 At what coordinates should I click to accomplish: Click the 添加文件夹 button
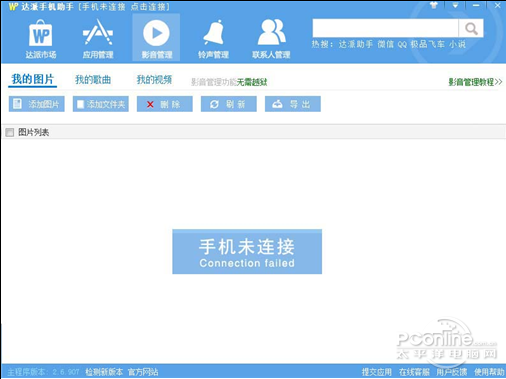(x=101, y=104)
